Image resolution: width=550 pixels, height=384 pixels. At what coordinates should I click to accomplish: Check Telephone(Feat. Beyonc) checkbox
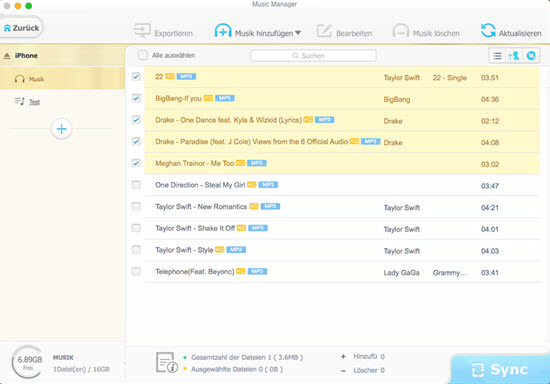[136, 271]
